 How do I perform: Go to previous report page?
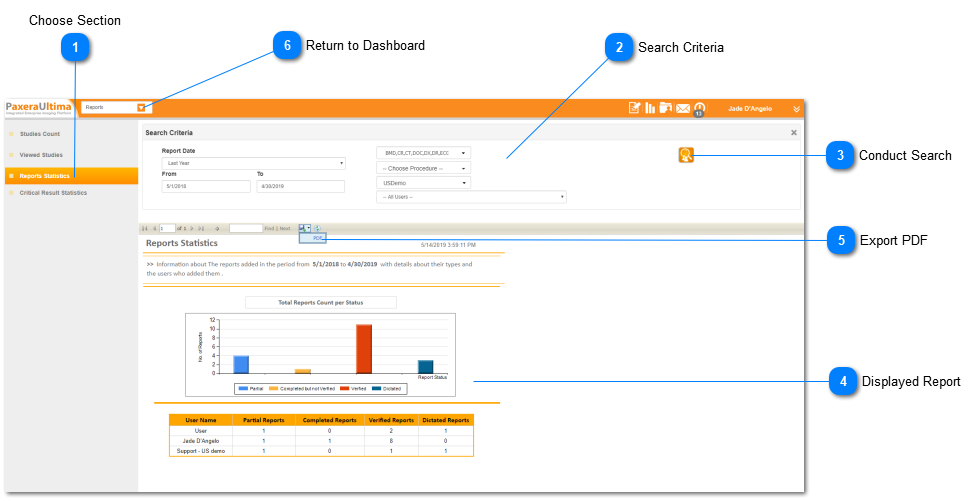(155, 229)
